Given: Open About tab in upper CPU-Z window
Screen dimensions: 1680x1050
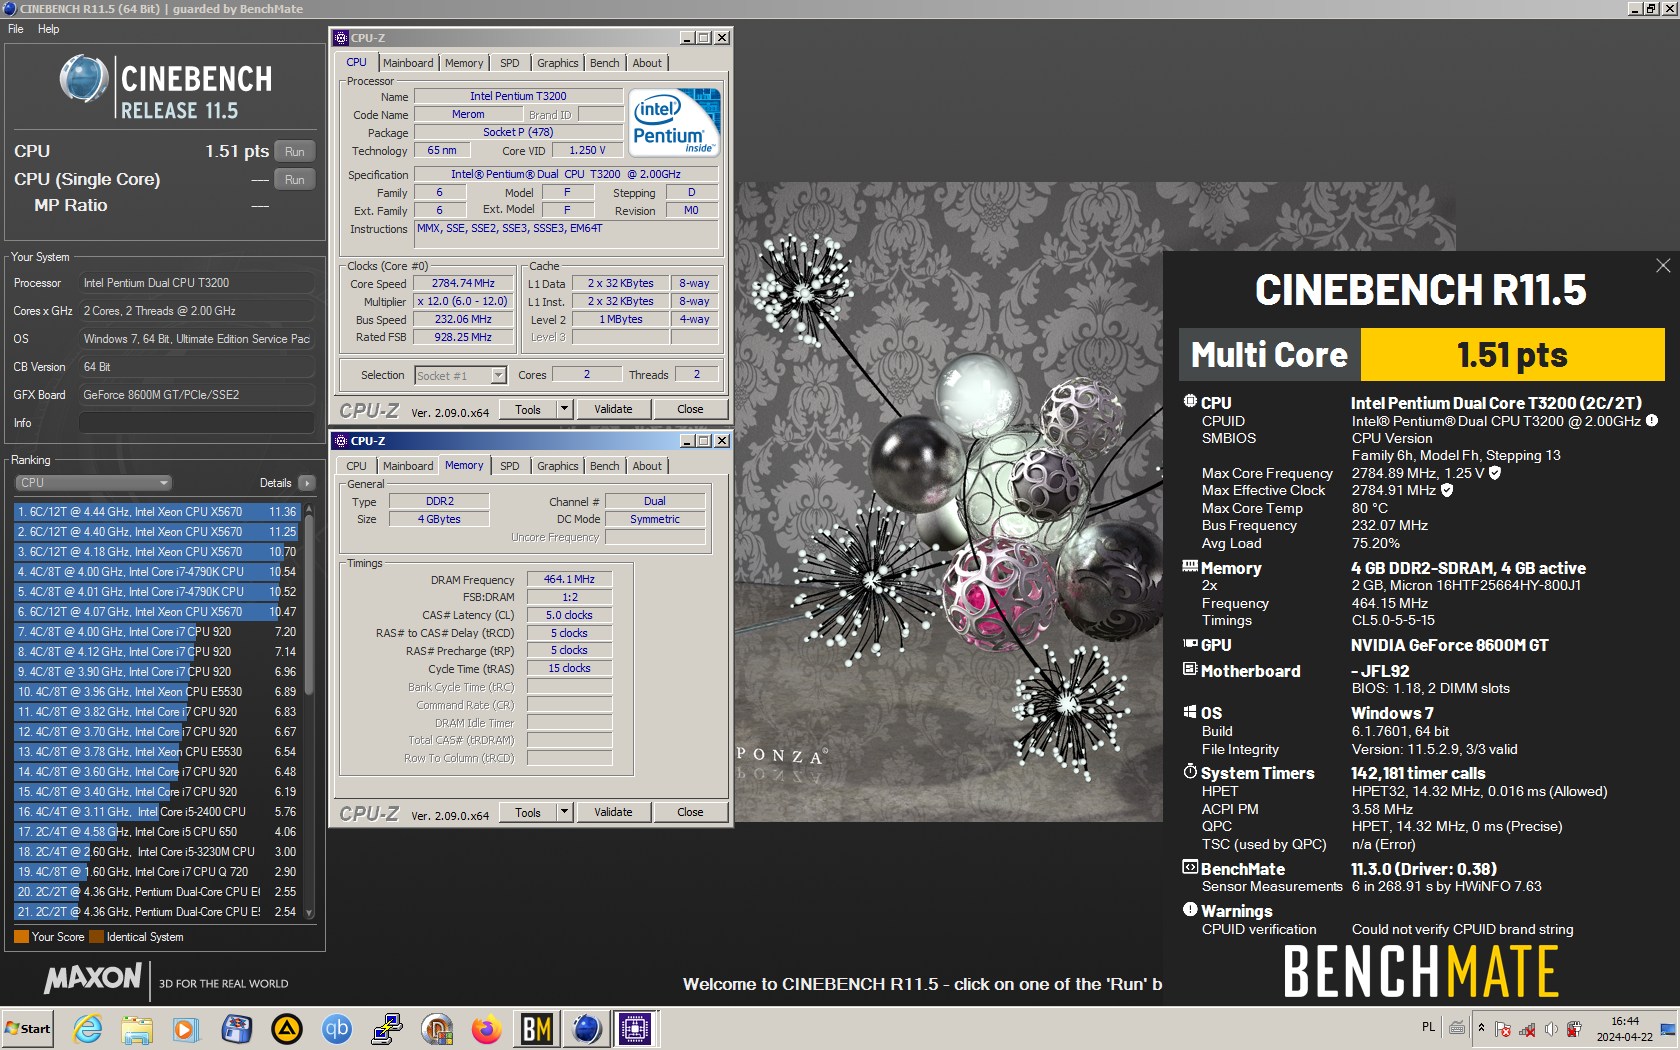Looking at the screenshot, I should [x=647, y=63].
